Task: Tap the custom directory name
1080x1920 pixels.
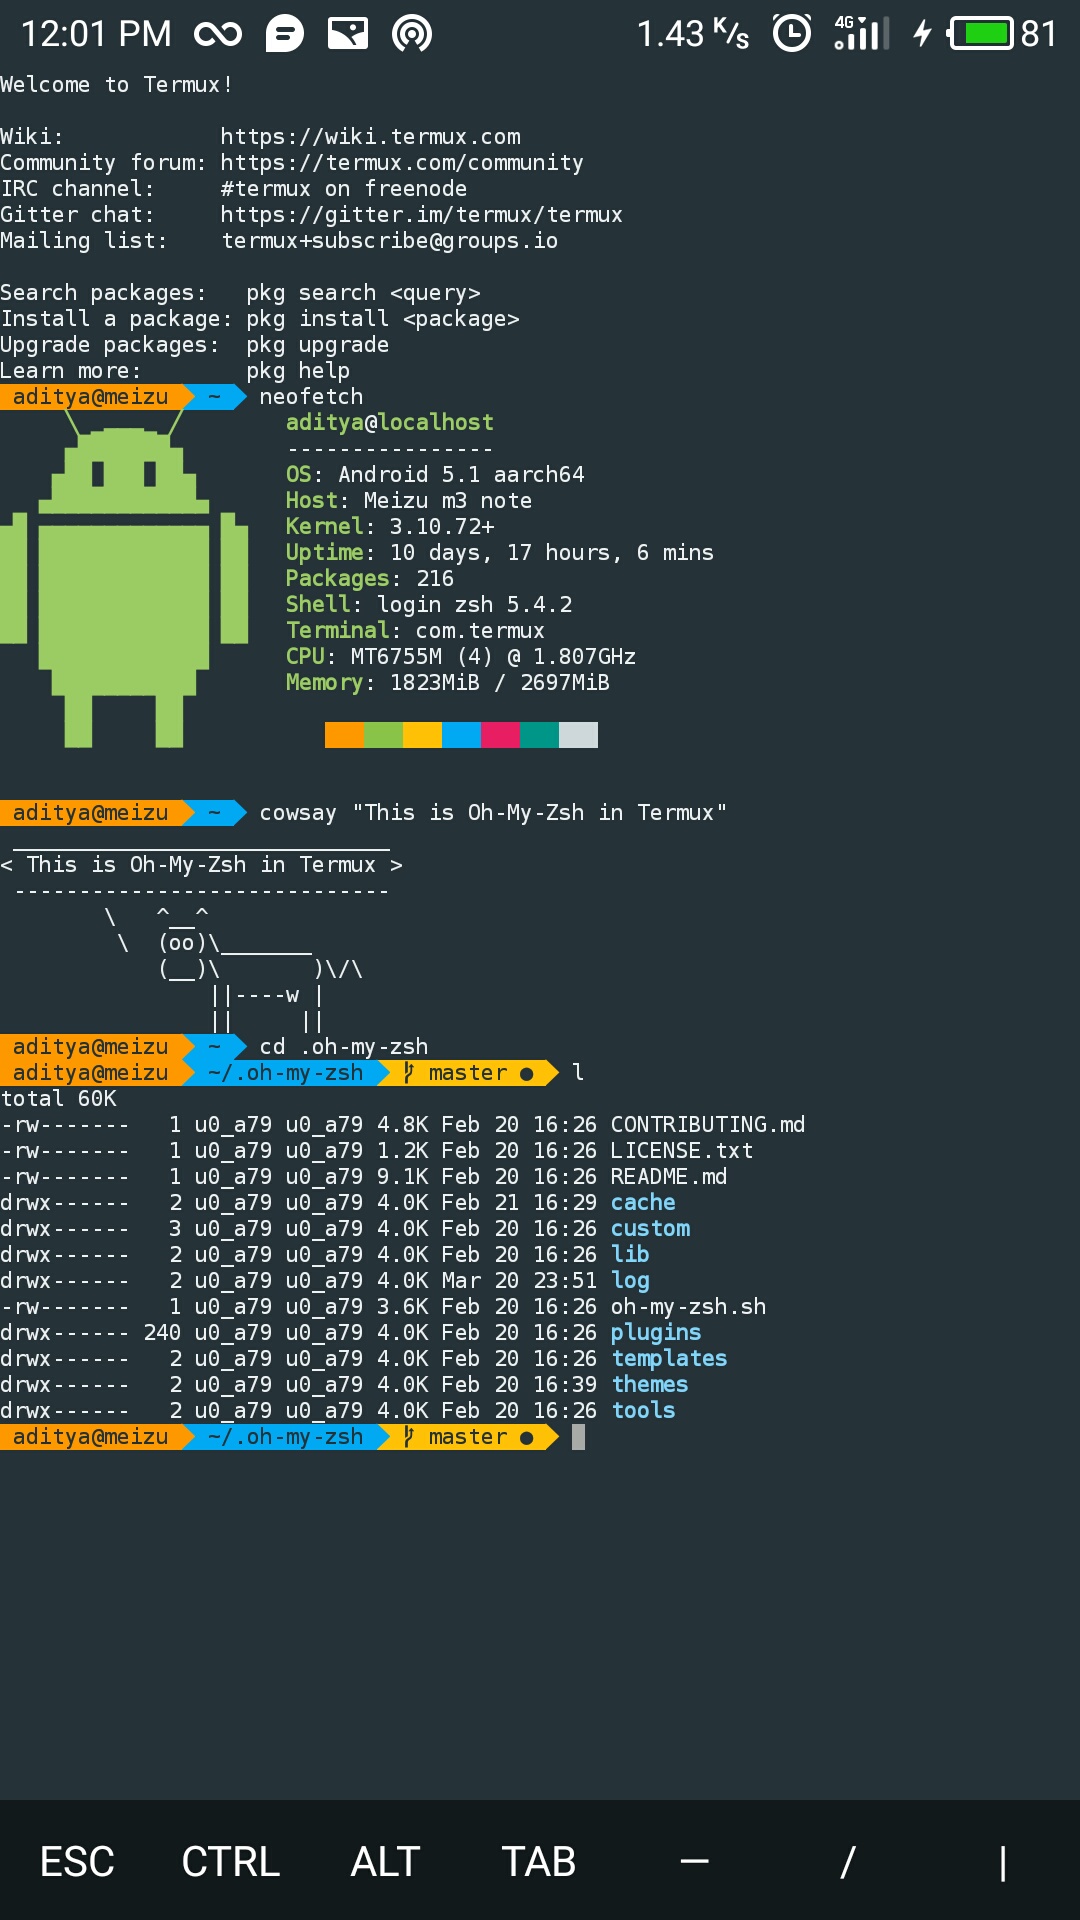Action: pos(650,1229)
